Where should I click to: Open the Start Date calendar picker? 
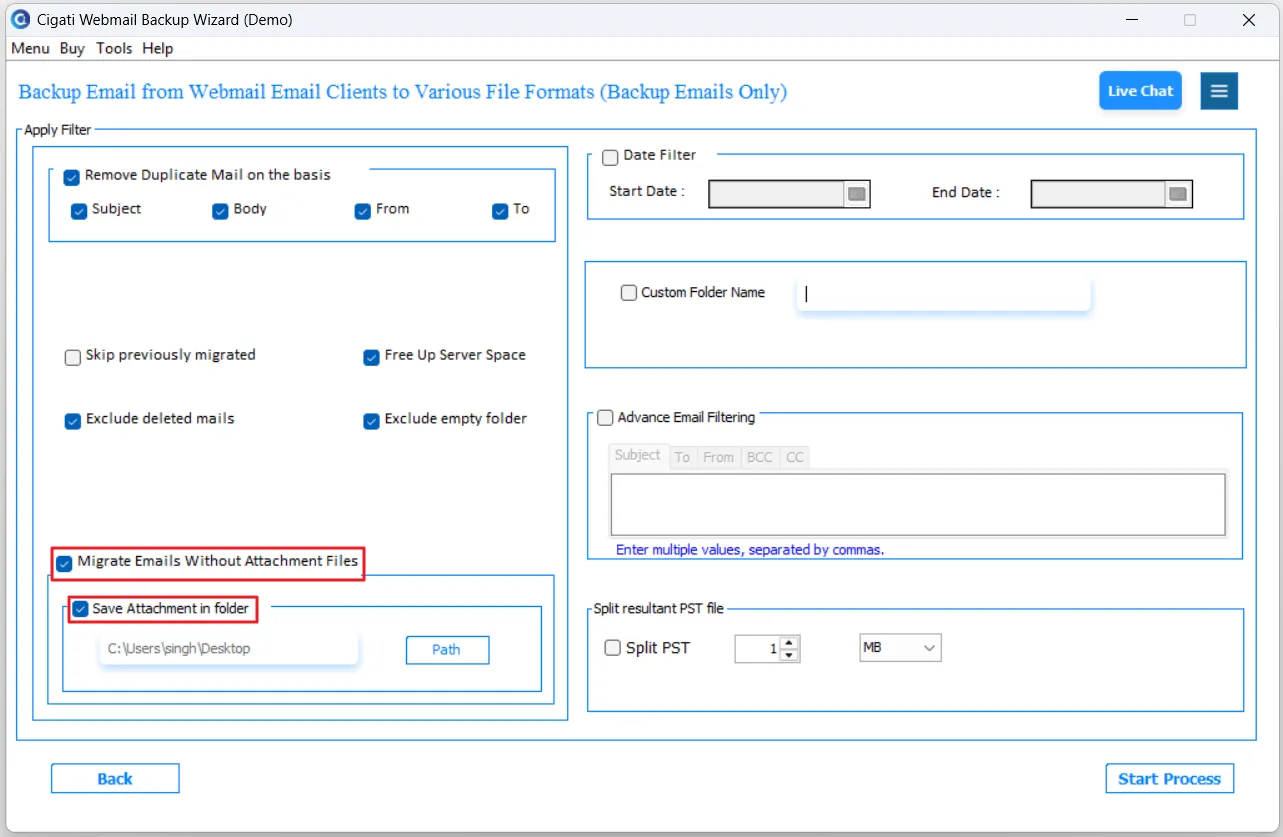tap(856, 194)
